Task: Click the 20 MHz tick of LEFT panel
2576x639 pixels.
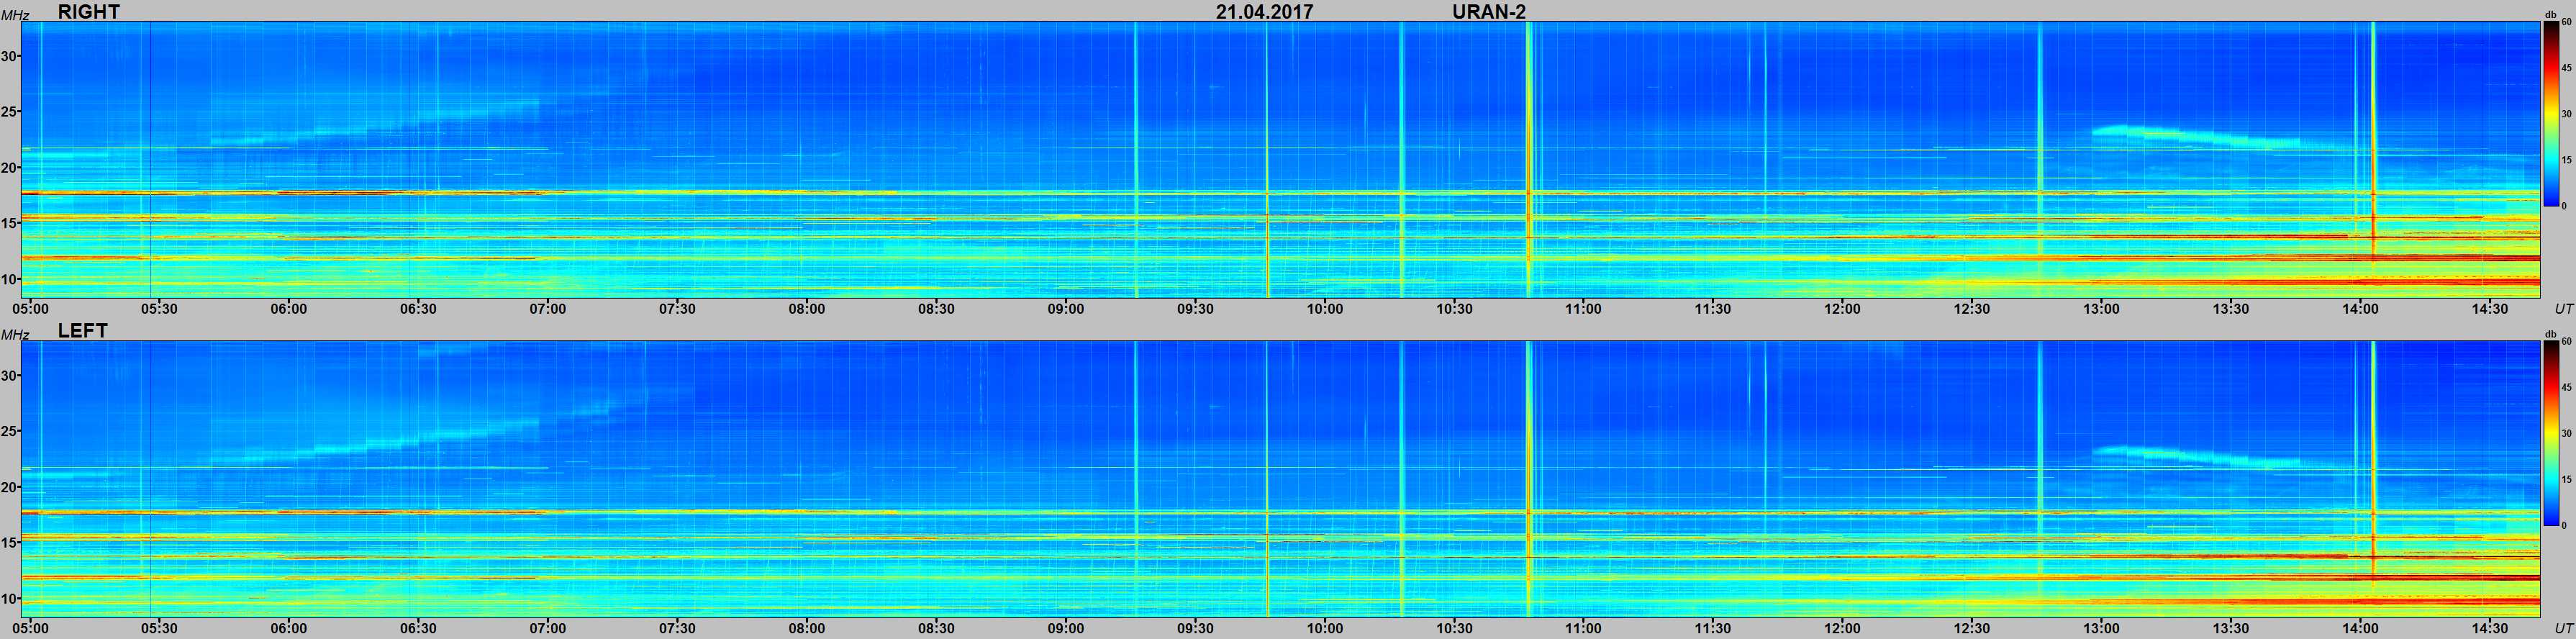Action: (9, 487)
